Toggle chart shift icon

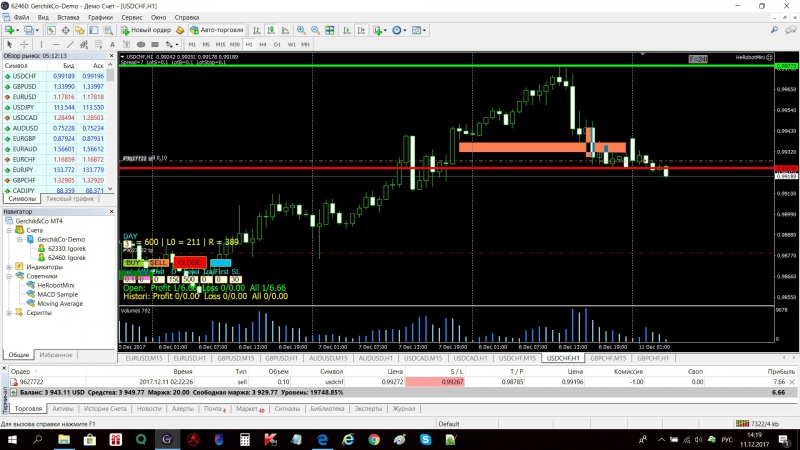361,30
